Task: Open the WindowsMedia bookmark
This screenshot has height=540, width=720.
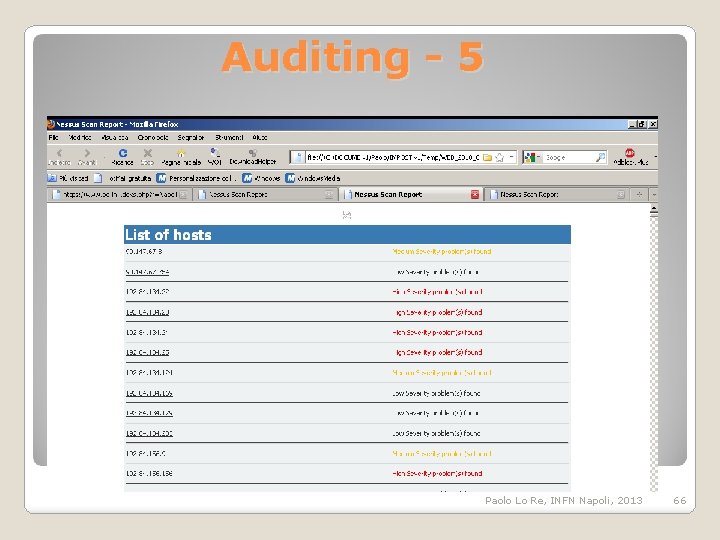Action: point(313,178)
